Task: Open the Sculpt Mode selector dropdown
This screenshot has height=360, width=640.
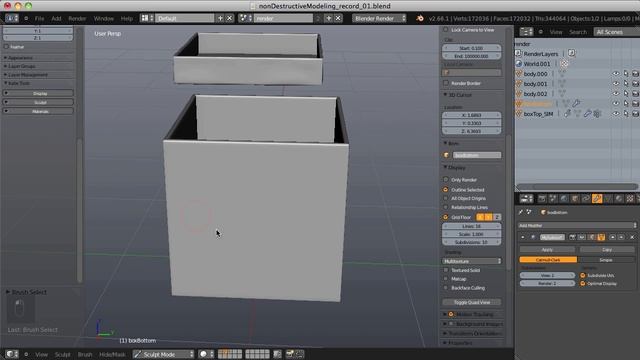Action: coord(163,354)
